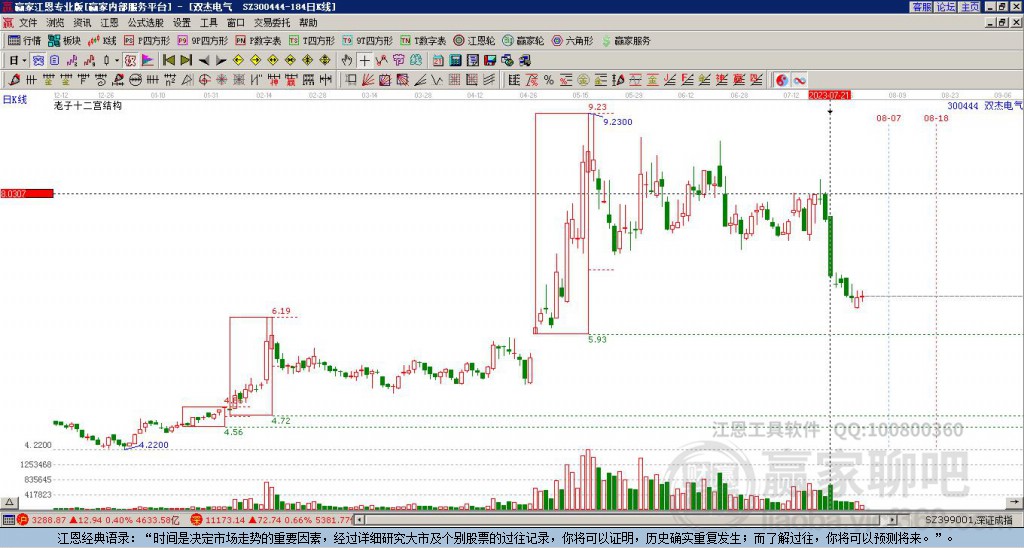Open the 论坛 forum link

[946, 7]
